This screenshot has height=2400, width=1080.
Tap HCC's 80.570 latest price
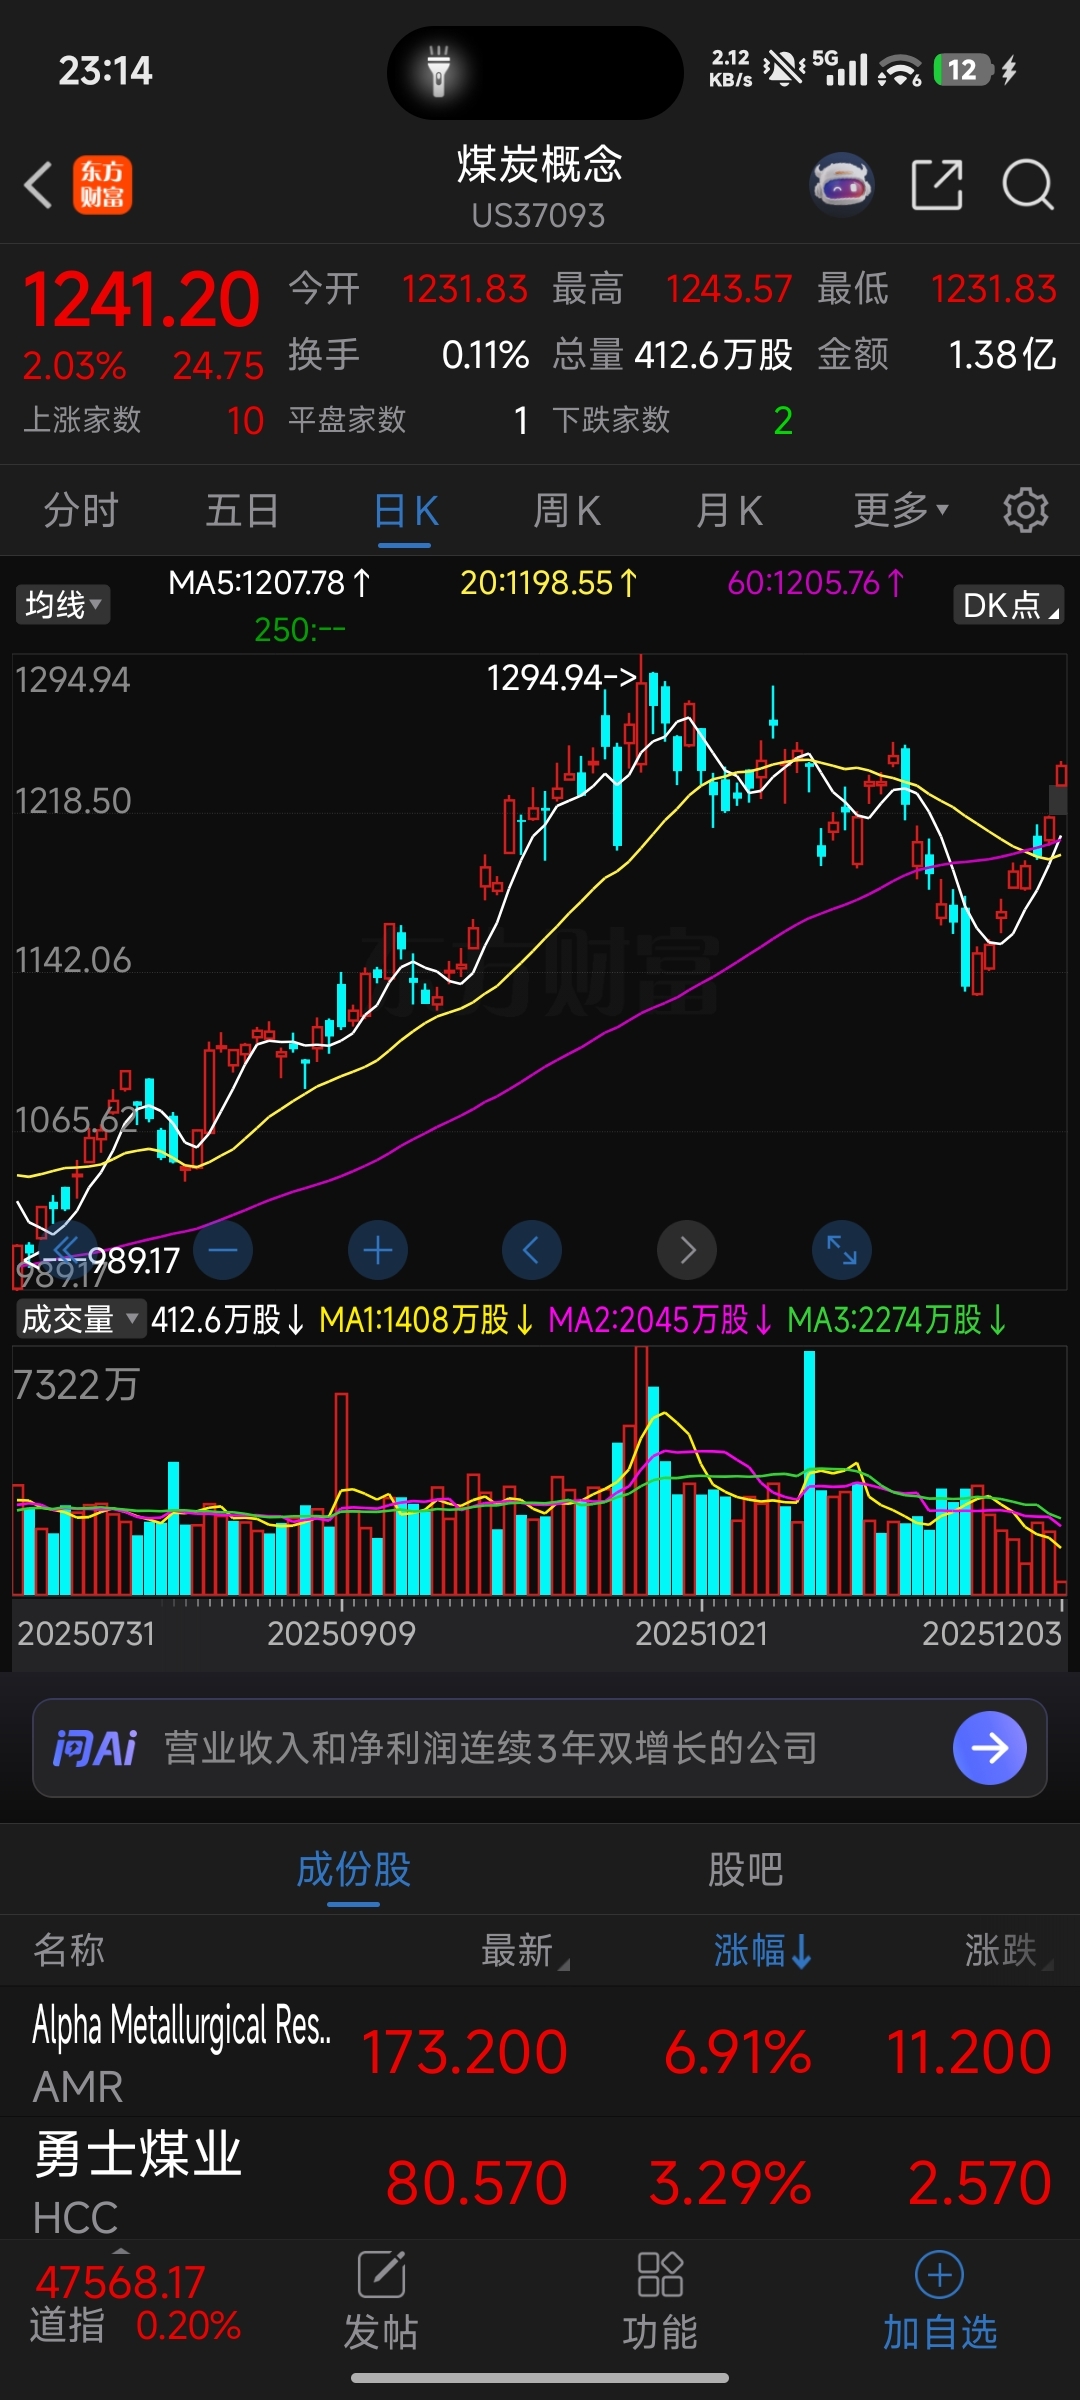476,2182
